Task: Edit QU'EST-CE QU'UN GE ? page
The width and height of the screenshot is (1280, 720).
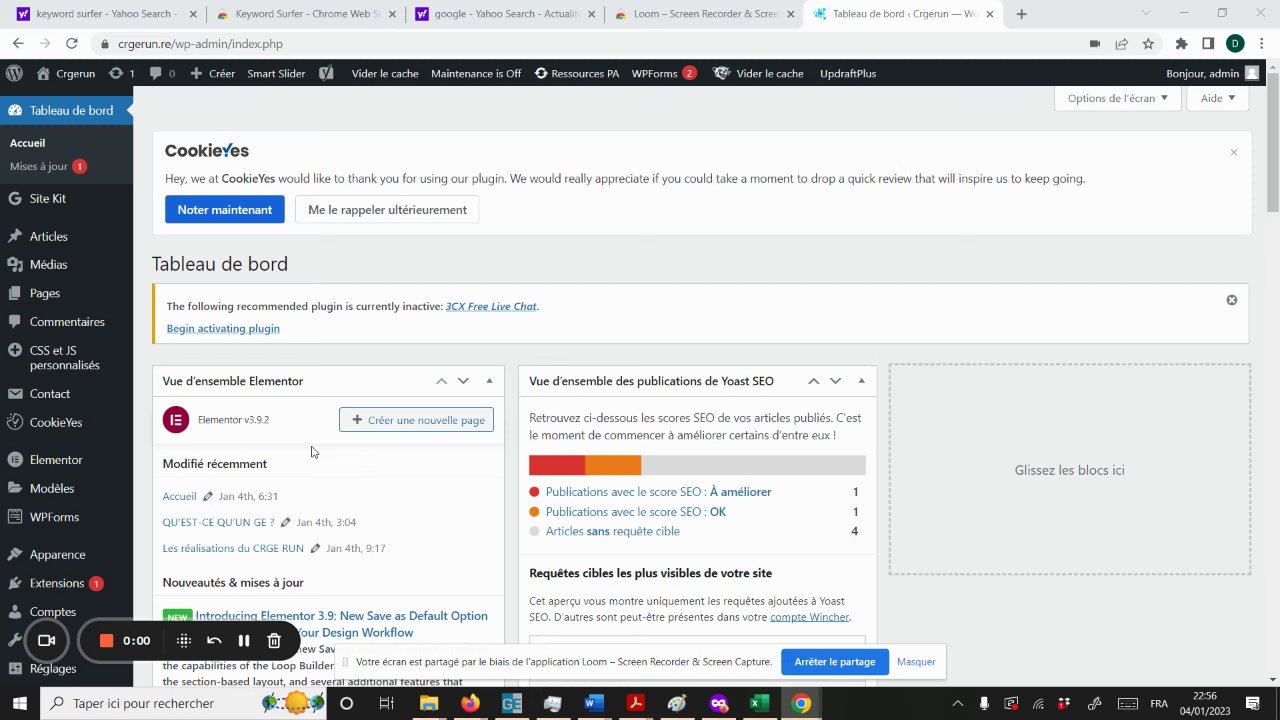Action: (x=285, y=522)
